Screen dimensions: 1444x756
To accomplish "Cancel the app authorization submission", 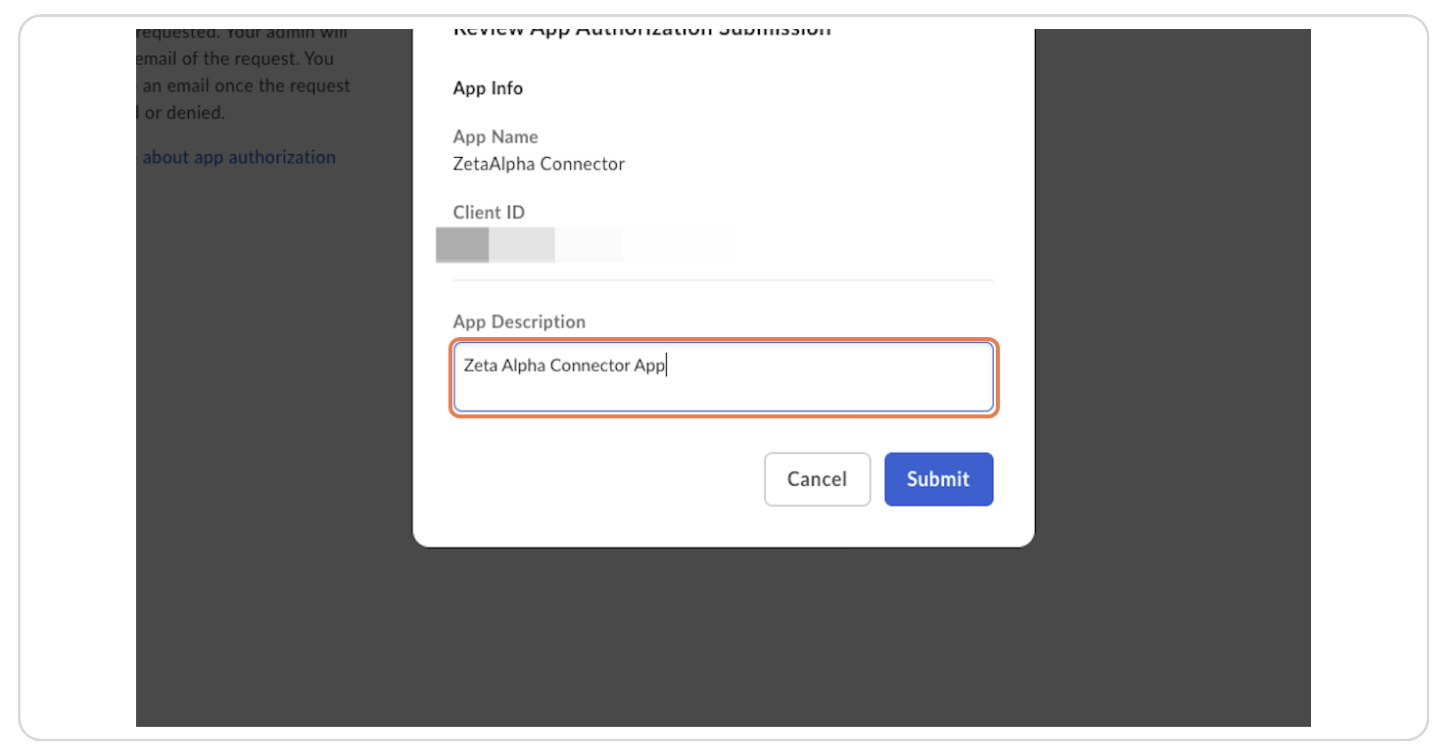I will (x=817, y=479).
